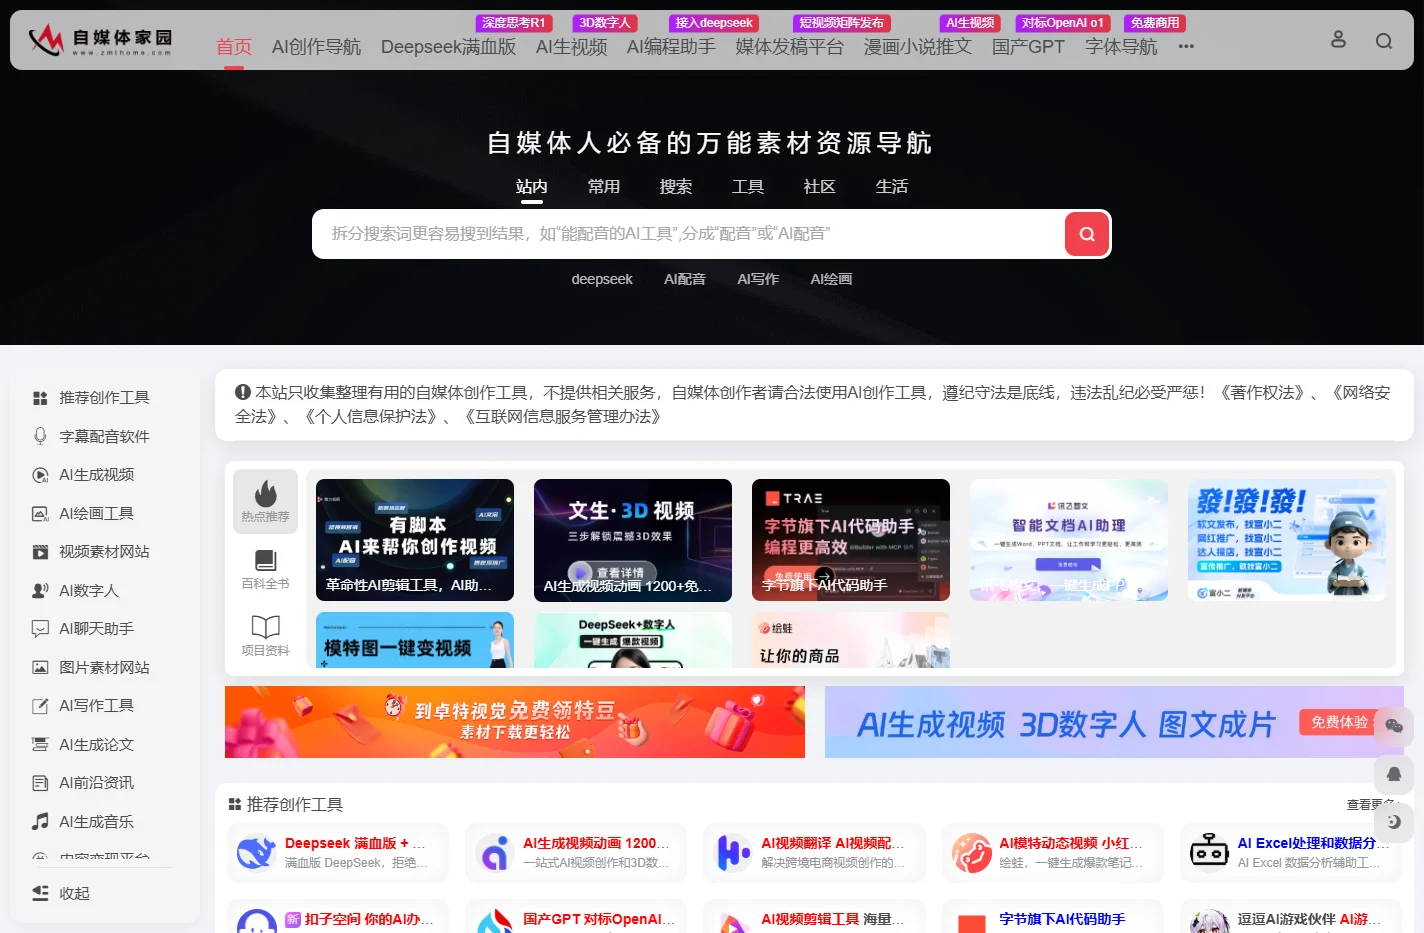The height and width of the screenshot is (933, 1424).
Task: Click AI生成论文 sidebar icon
Action: [x=40, y=745]
